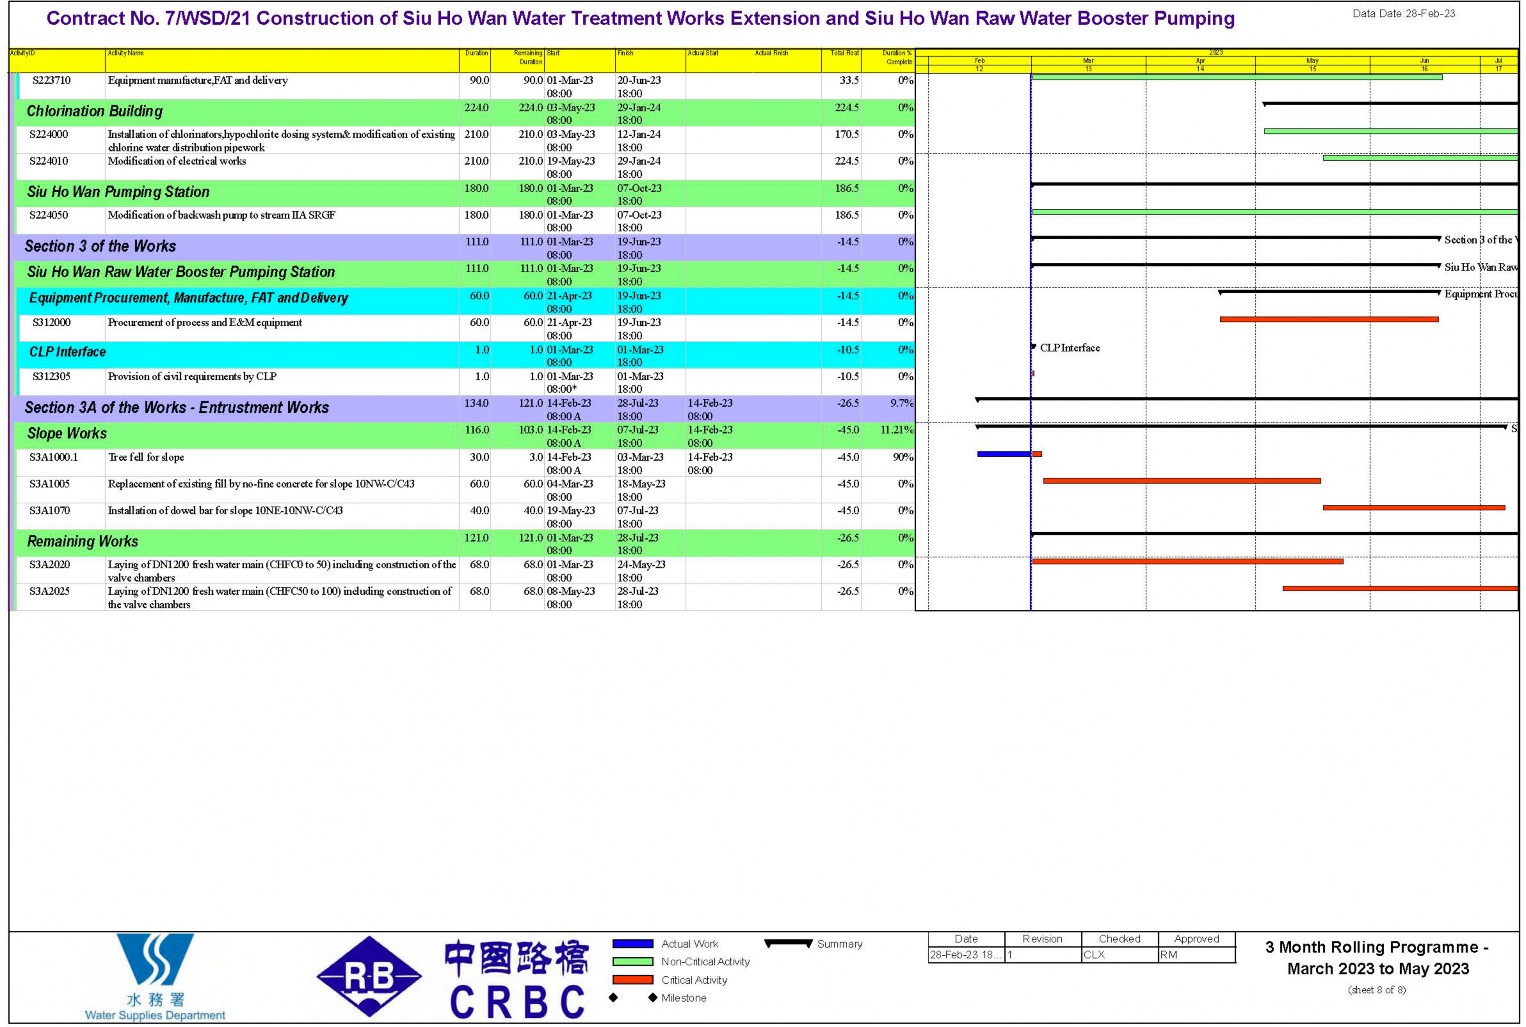Select the Total Float column header
The height and width of the screenshot is (1027, 1526).
pos(843,58)
